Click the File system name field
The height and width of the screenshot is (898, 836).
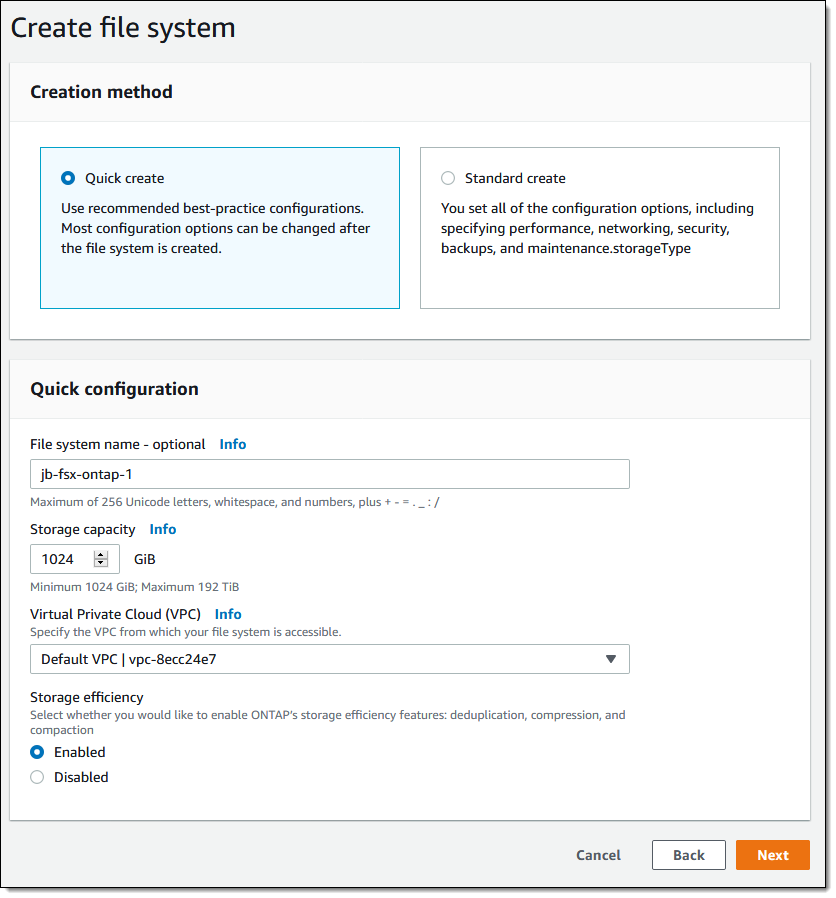329,474
